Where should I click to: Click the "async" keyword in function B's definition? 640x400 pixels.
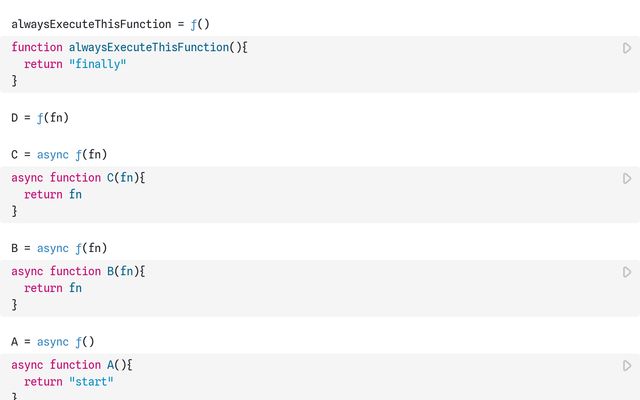pos(27,272)
